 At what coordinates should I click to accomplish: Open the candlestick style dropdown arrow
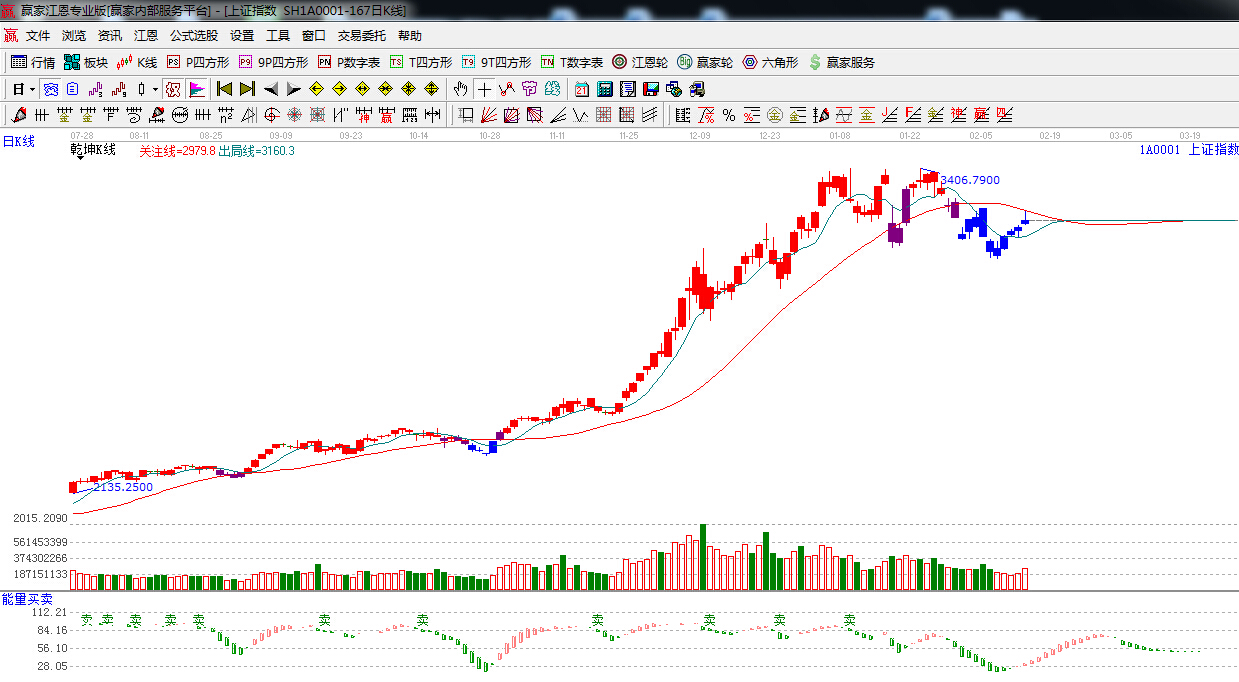pos(154,89)
